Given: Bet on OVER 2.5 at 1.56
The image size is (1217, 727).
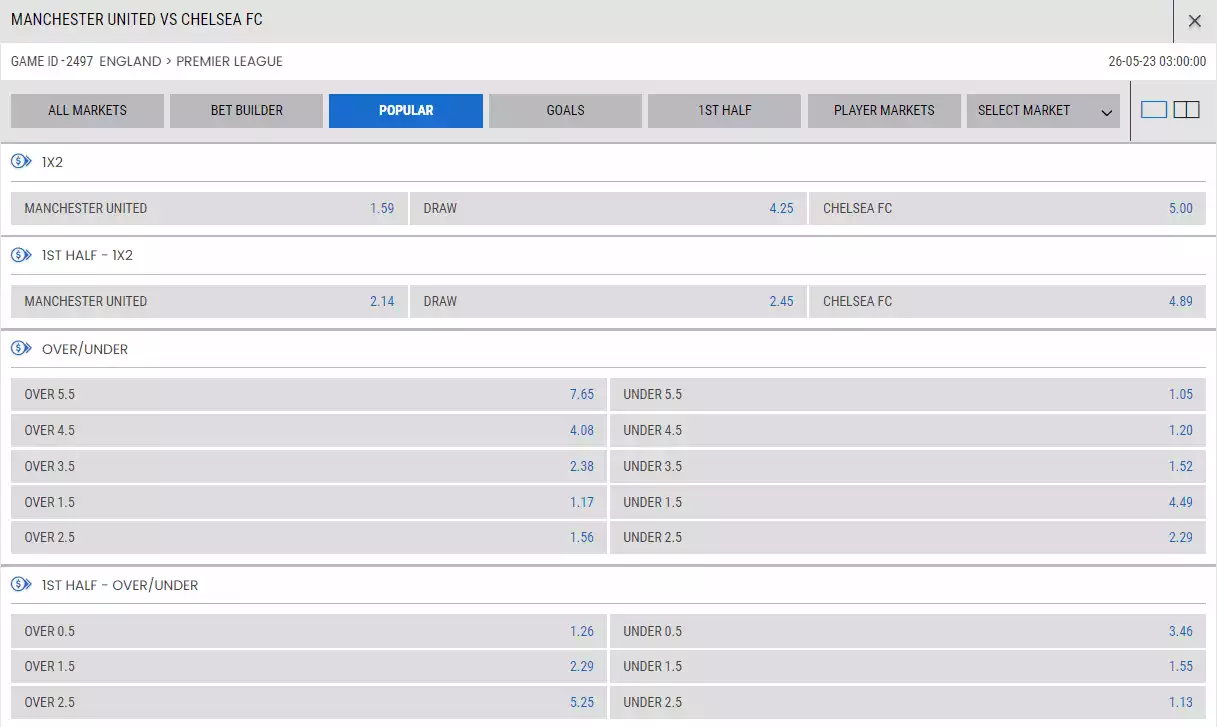Looking at the screenshot, I should click(309, 538).
